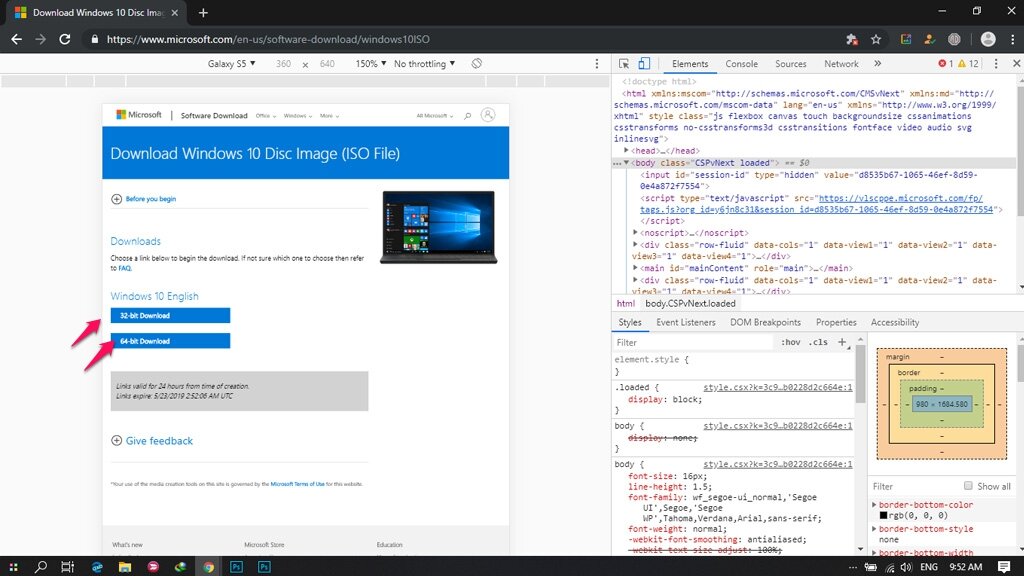Click the address bar URL
1024x576 pixels.
[x=268, y=39]
